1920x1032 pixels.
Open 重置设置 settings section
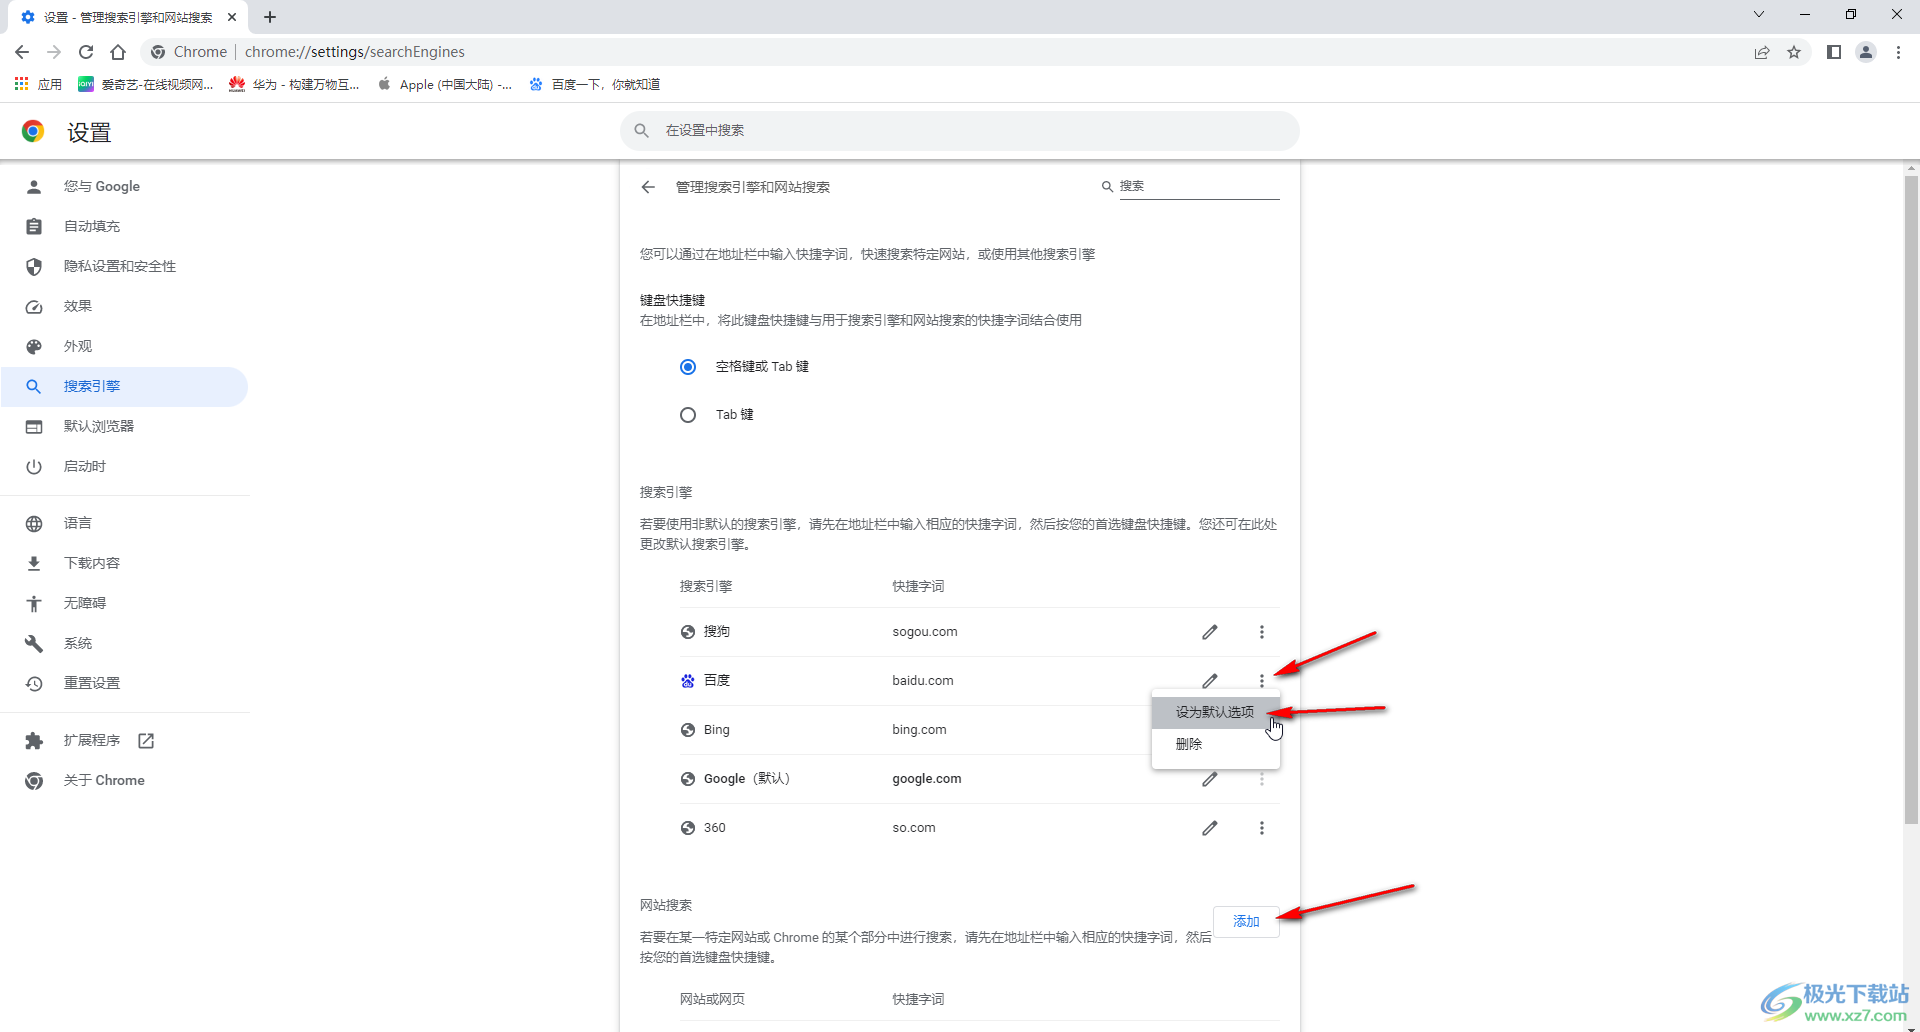(x=124, y=683)
